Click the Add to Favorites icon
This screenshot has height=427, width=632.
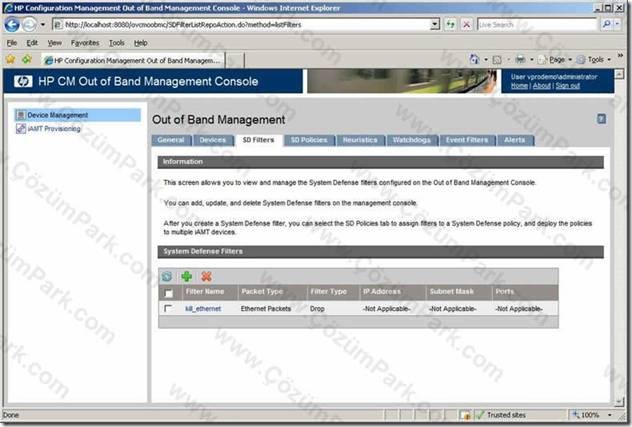click(x=27, y=60)
